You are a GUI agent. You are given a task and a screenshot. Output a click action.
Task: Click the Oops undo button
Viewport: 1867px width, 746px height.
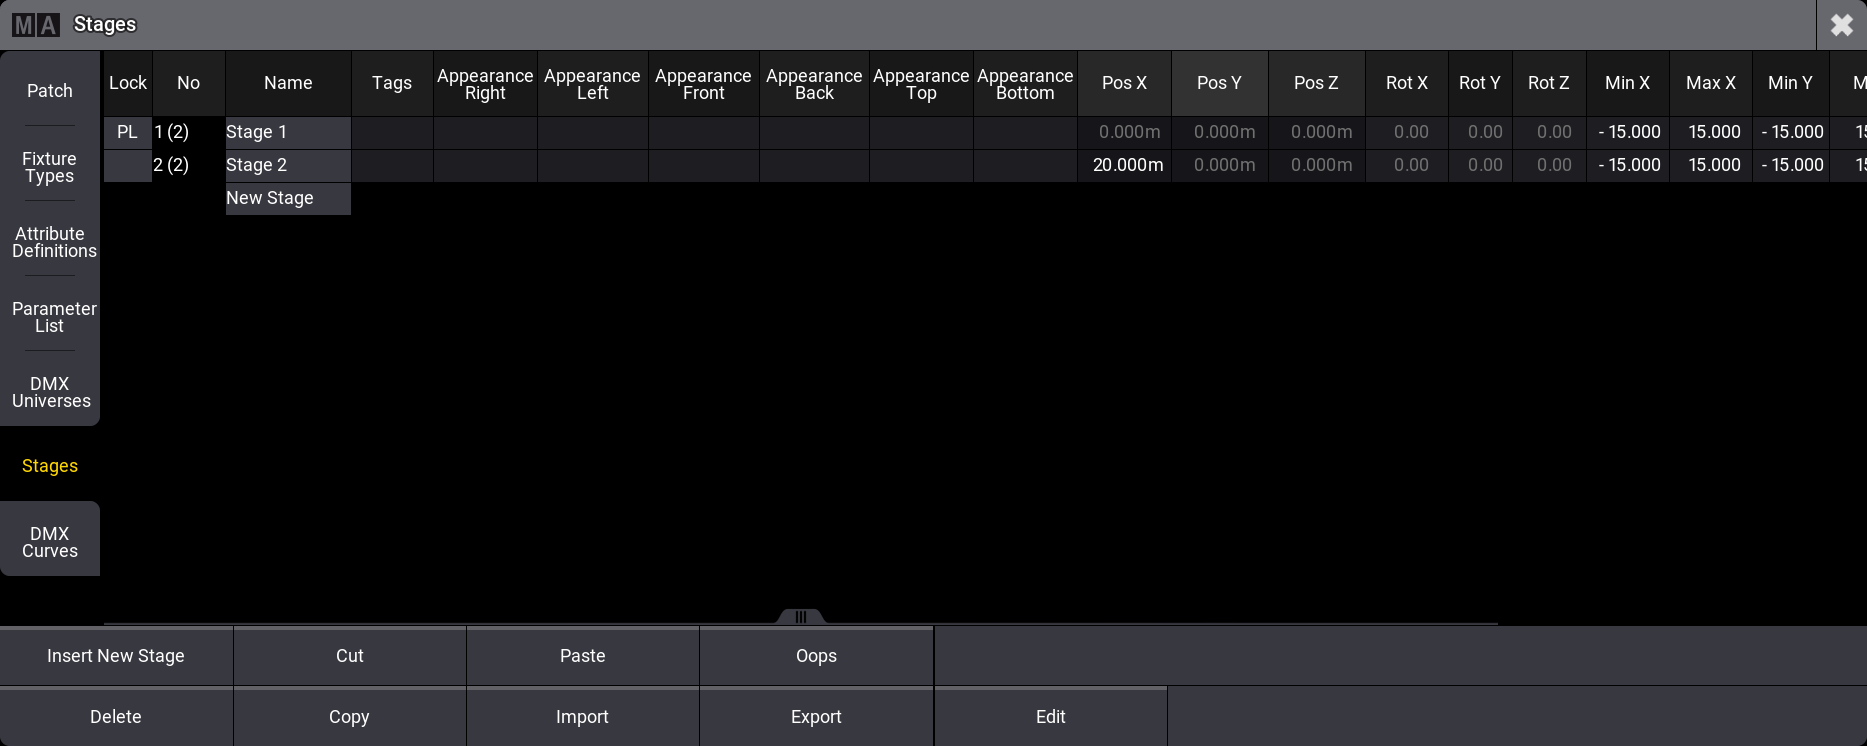click(816, 656)
